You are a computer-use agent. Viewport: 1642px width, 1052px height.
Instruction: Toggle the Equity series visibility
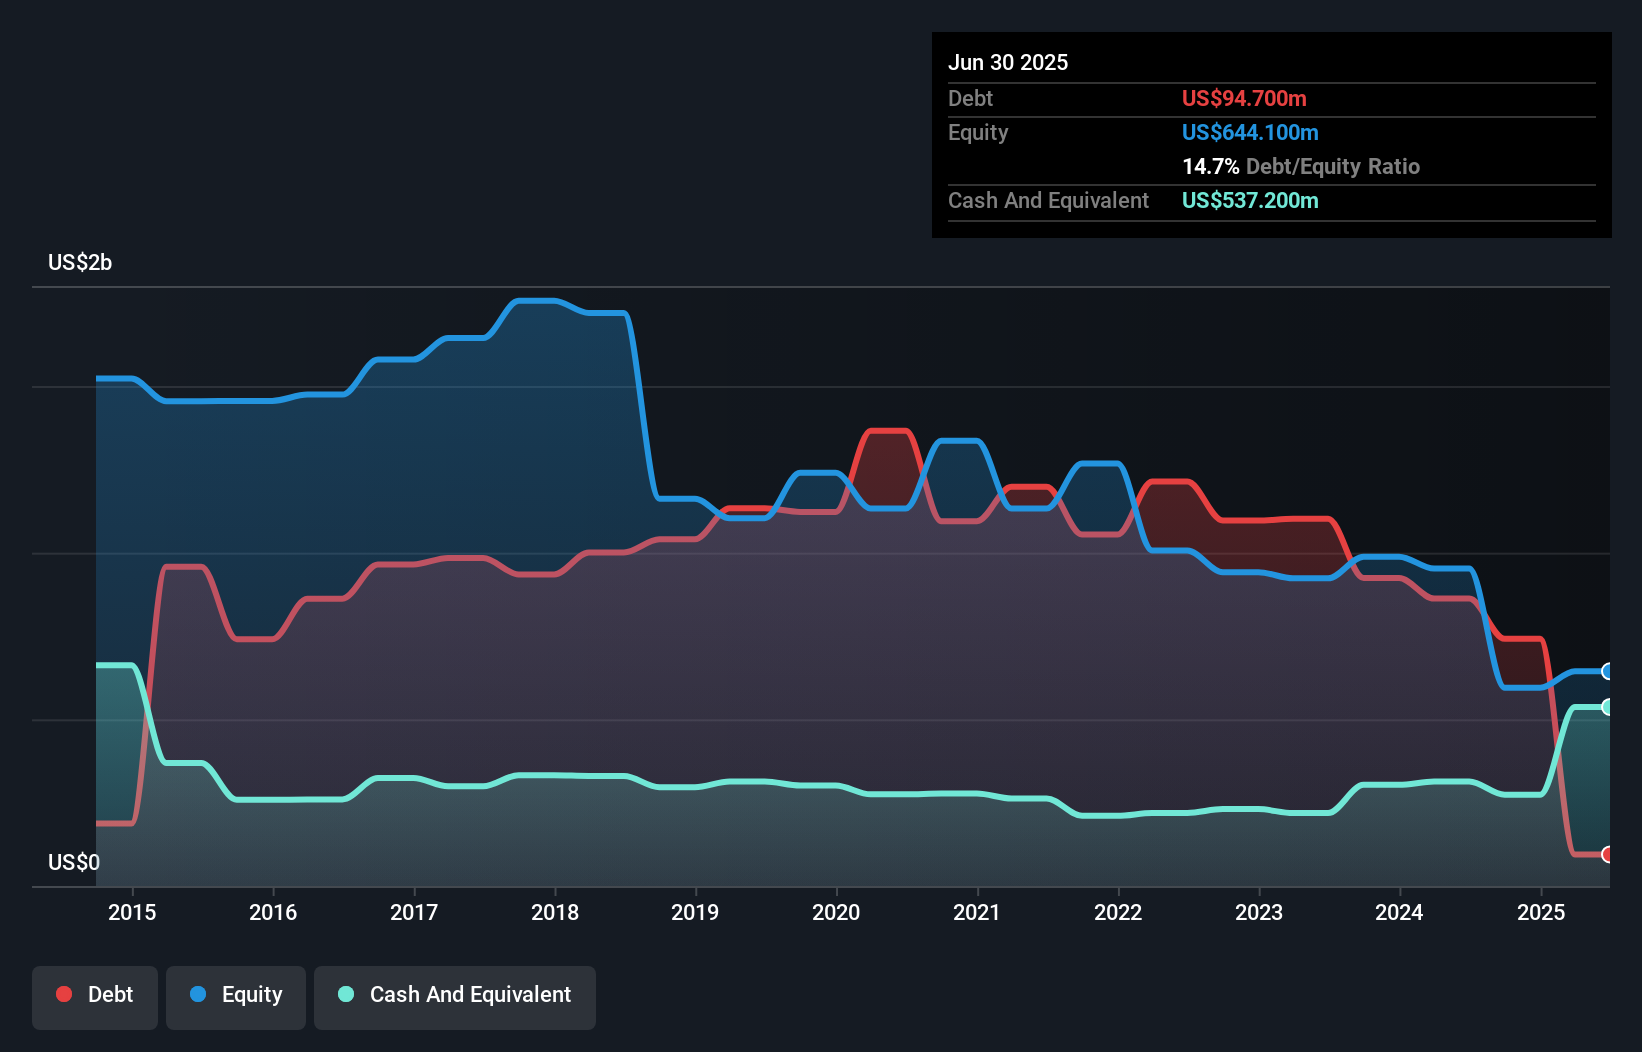[x=236, y=997]
